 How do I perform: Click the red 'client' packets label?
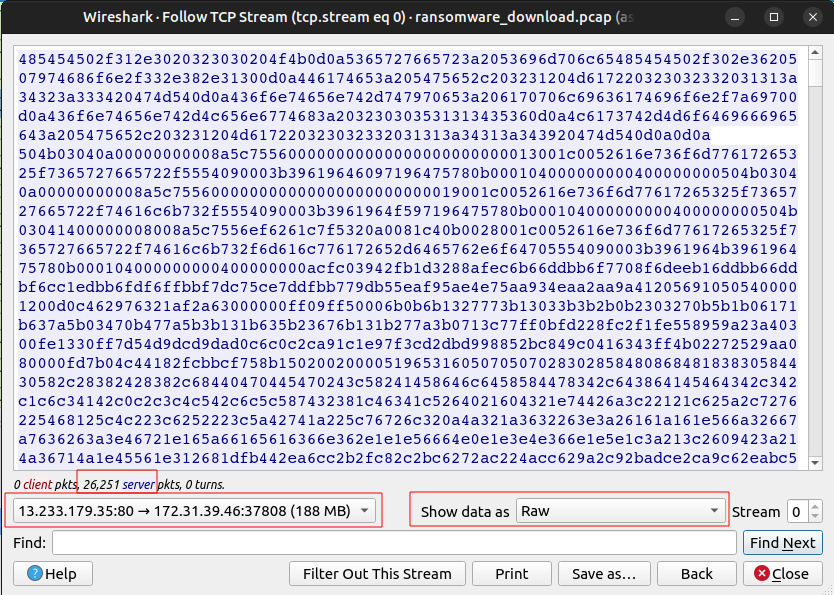[40, 483]
